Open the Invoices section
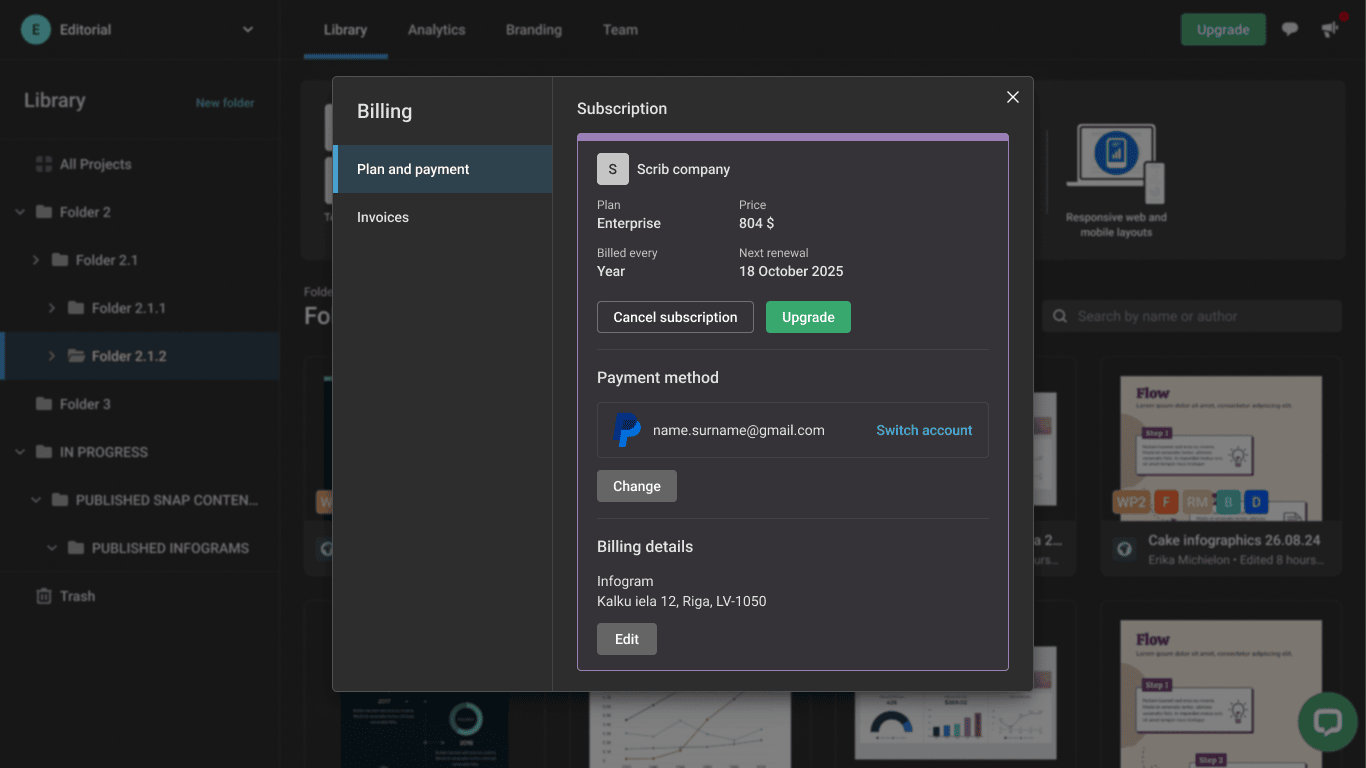1366x768 pixels. click(x=442, y=217)
